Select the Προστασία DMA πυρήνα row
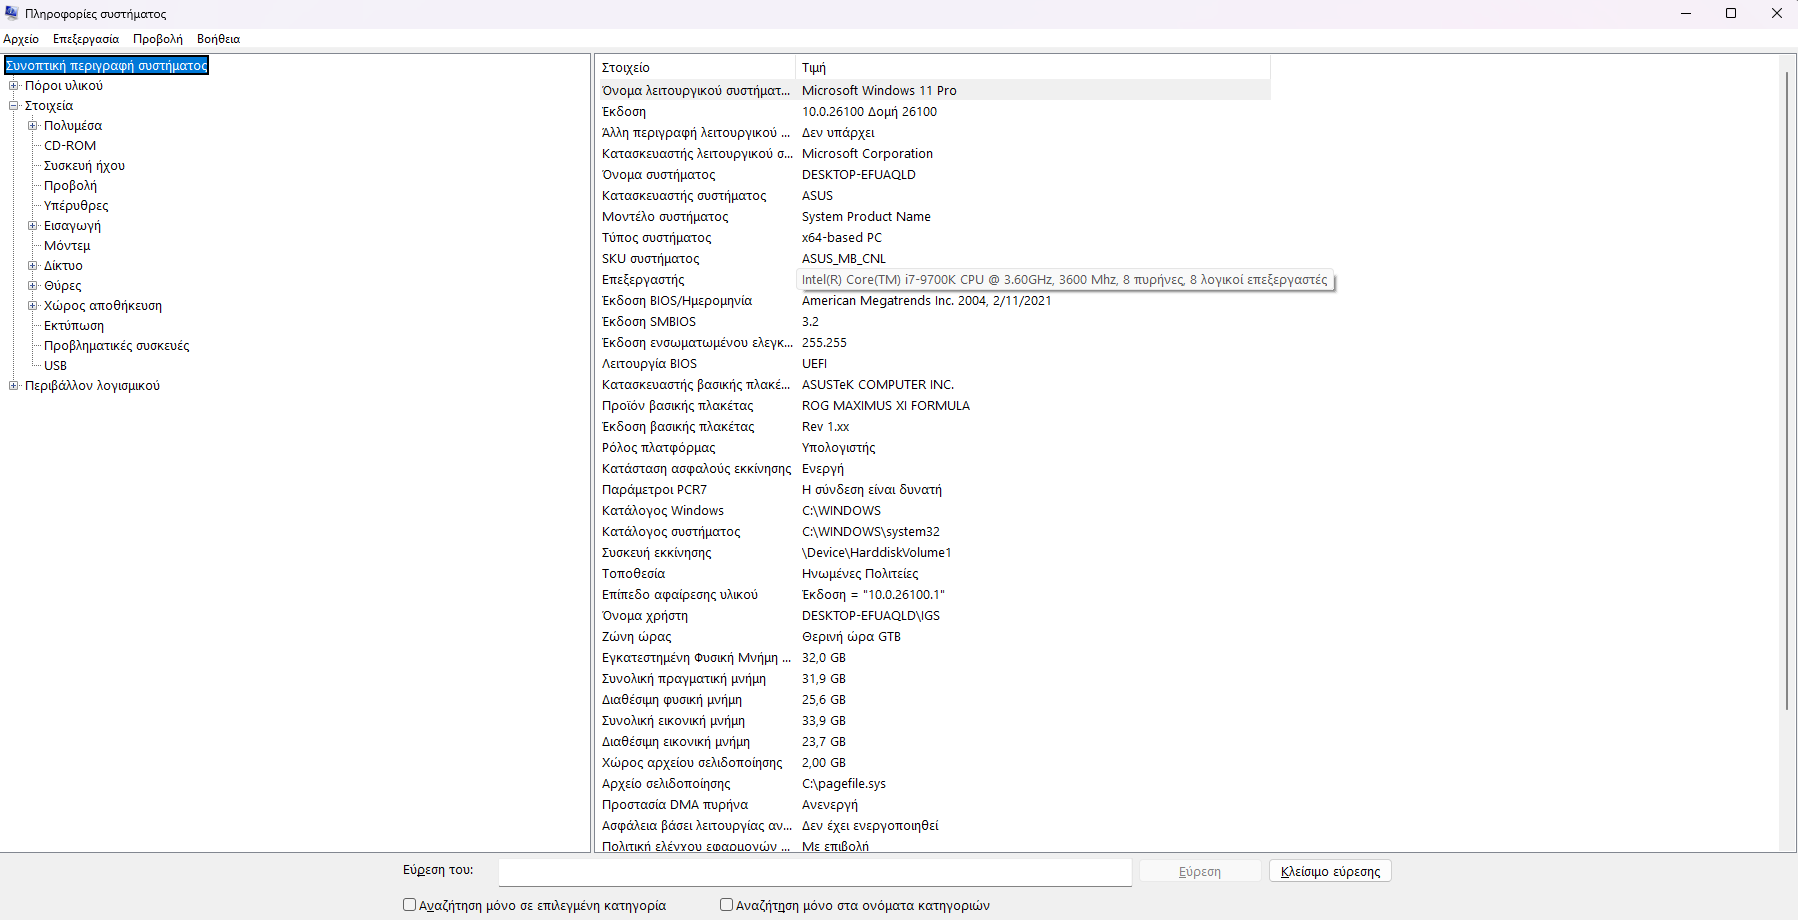Screen dimensions: 1798x920 933,805
